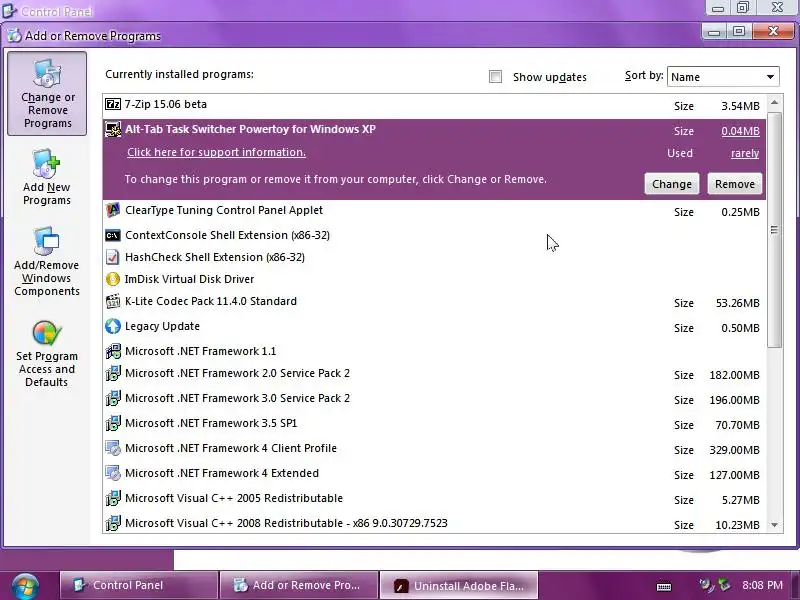Select the Change or Remove Programs icon

47,94
